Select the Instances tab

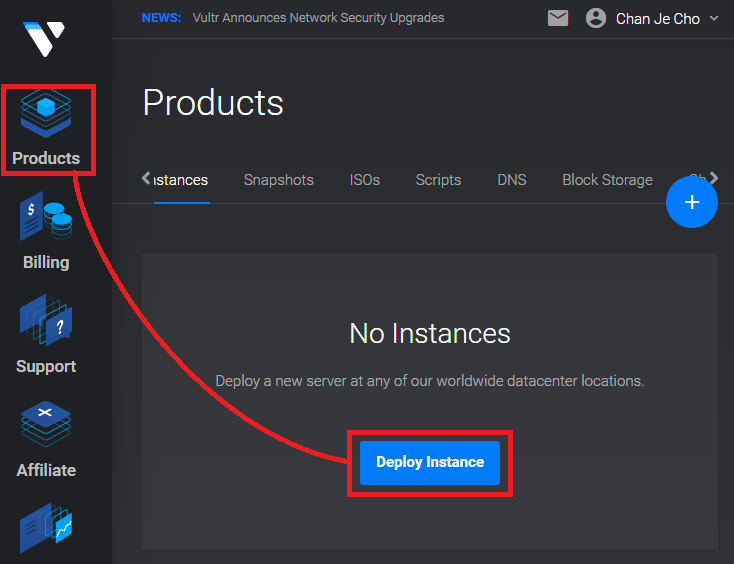point(181,180)
